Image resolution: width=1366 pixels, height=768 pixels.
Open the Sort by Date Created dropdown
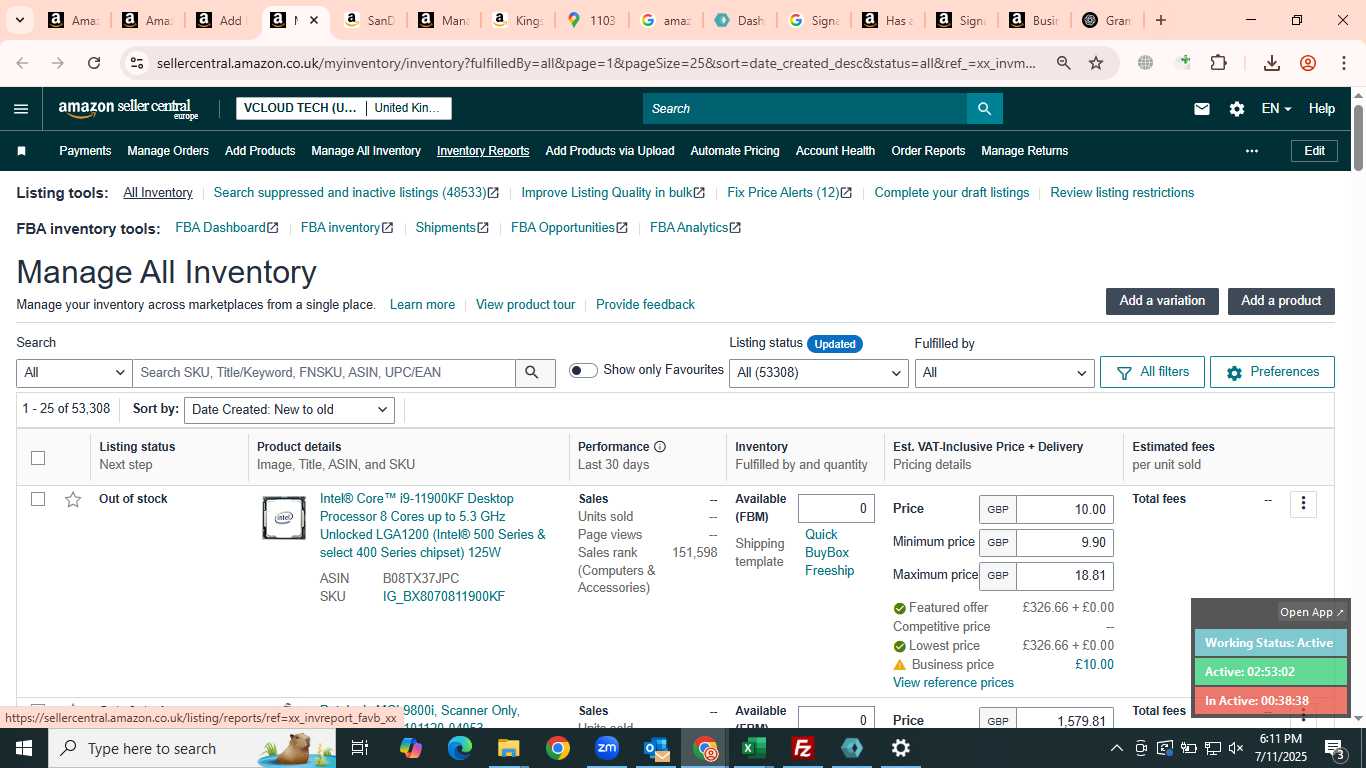click(x=289, y=410)
